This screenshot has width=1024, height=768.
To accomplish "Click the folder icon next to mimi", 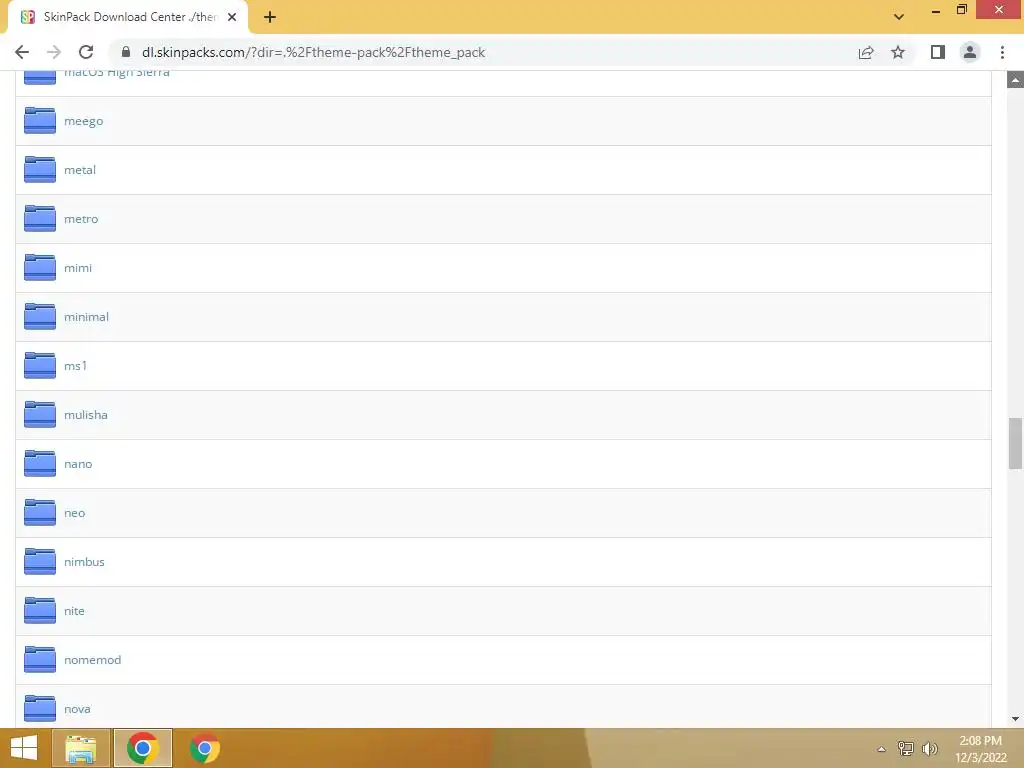I will [40, 268].
